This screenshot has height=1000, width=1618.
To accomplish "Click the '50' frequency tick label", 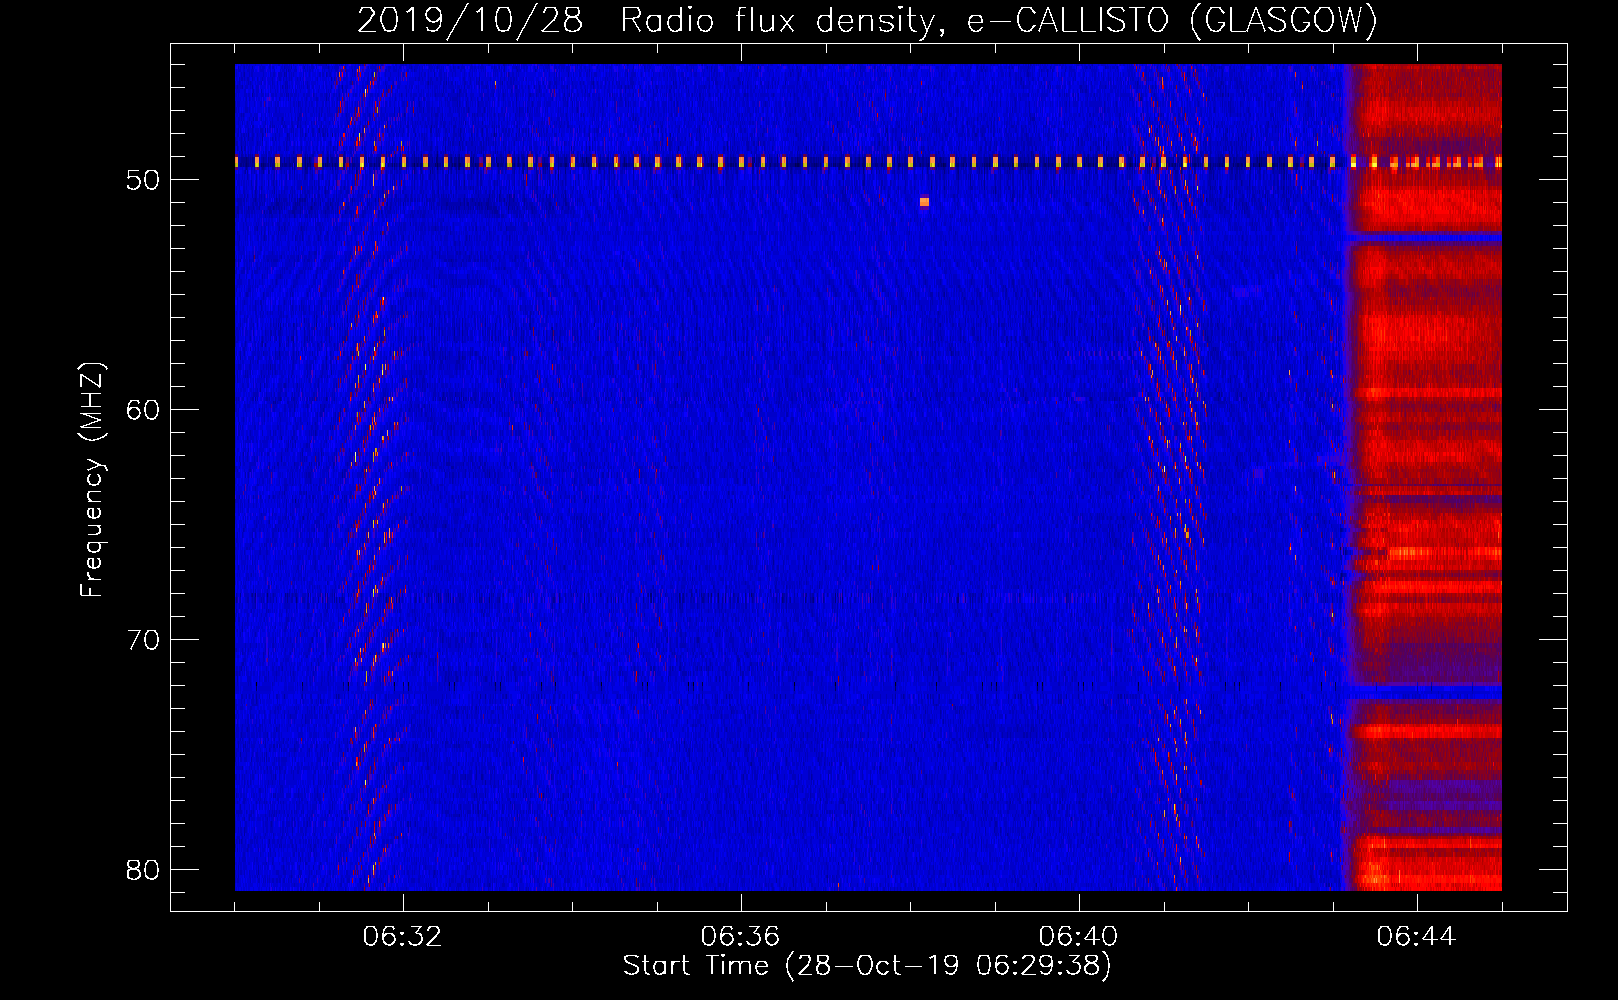I will [x=144, y=180].
